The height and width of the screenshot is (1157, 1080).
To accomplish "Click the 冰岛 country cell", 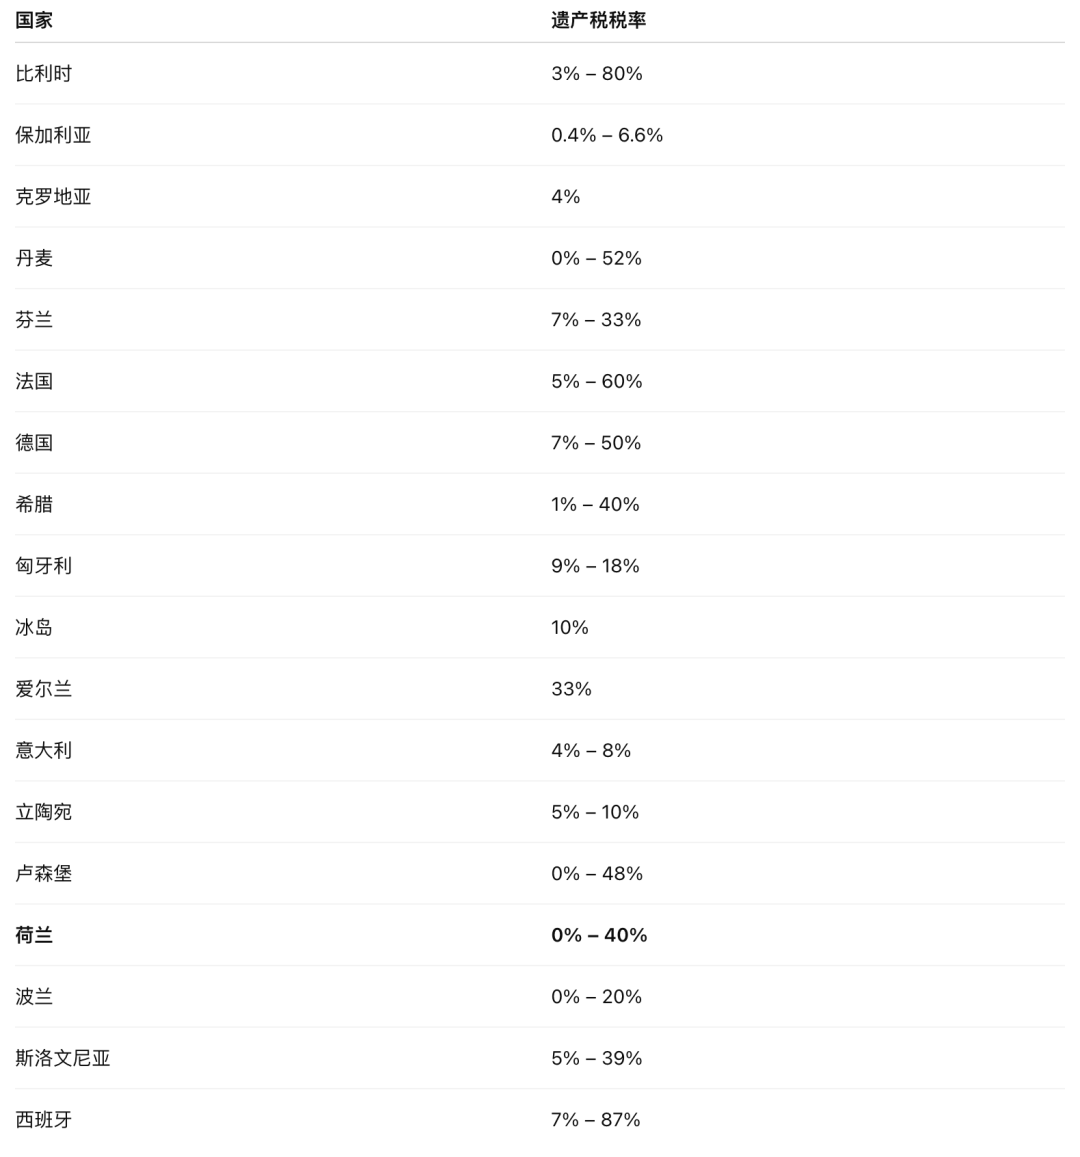I will (x=34, y=627).
